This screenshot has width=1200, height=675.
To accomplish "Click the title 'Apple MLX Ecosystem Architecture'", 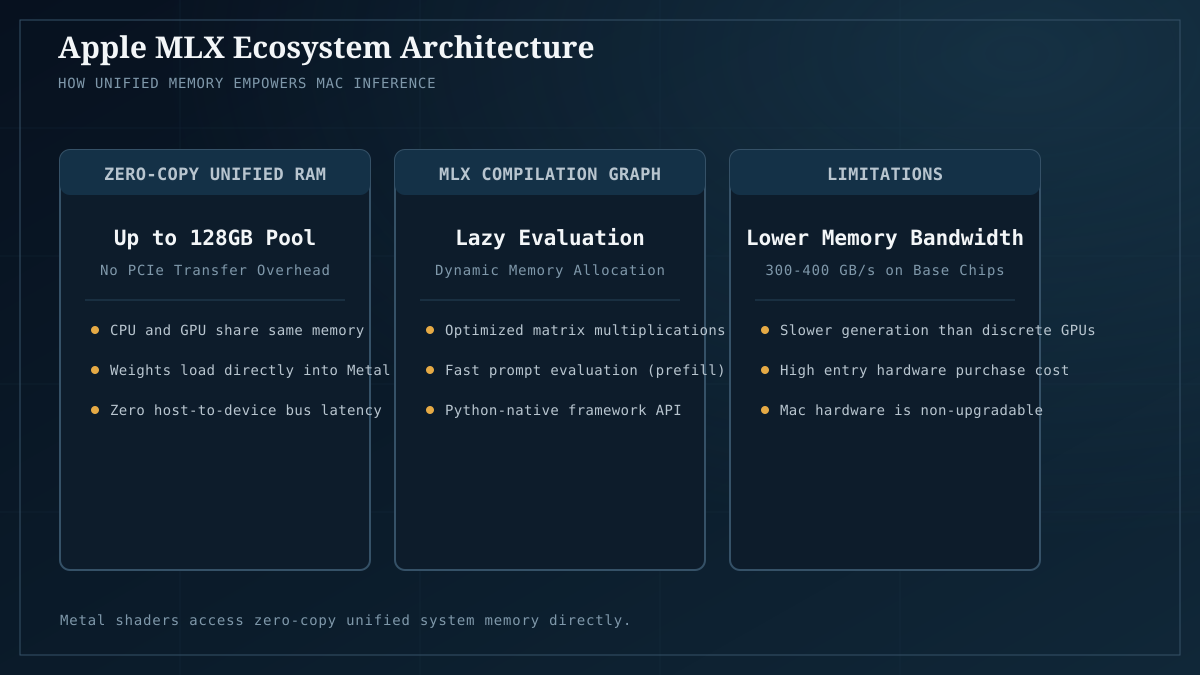I will tap(326, 48).
